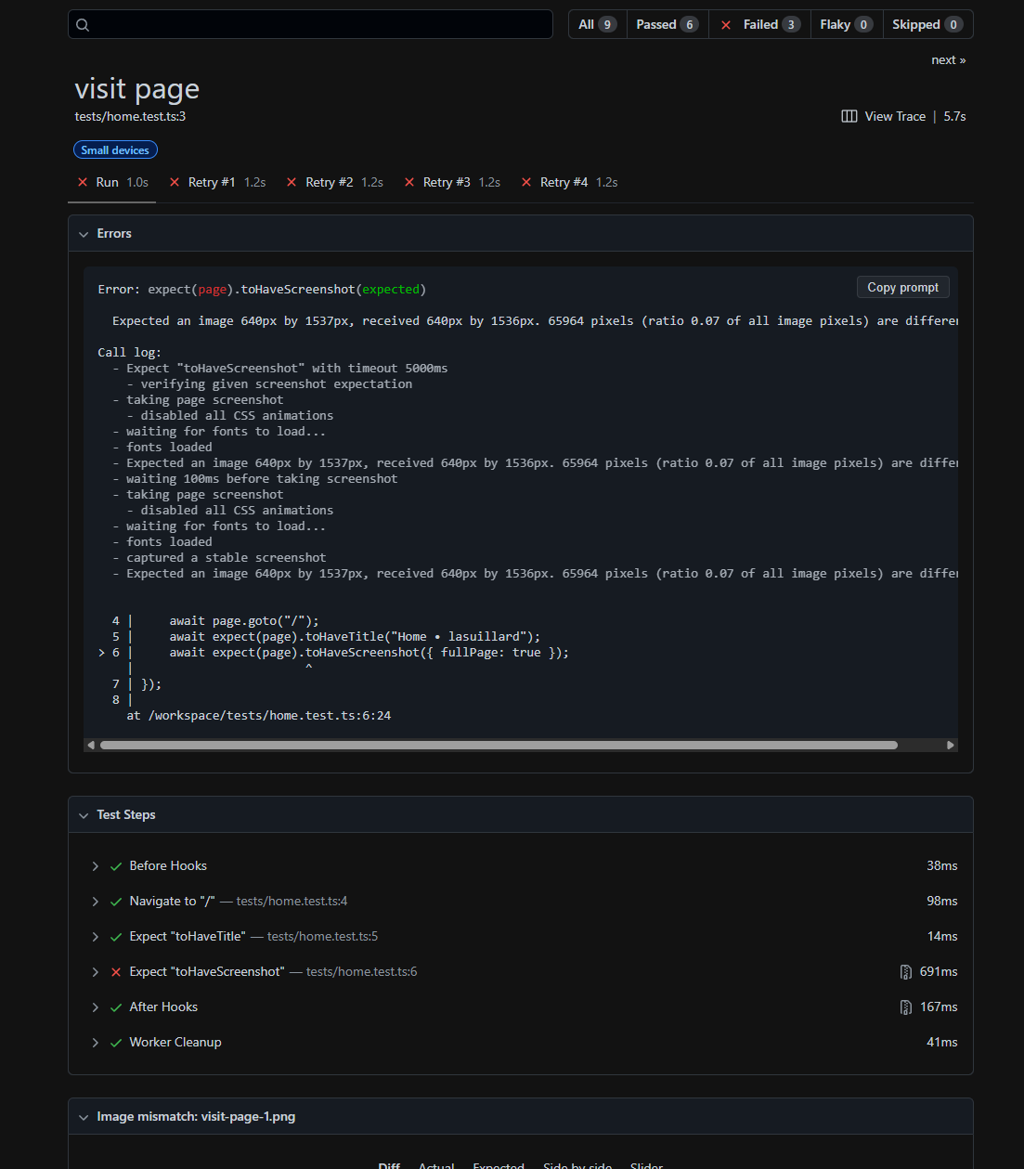Expand the Navigate to "/" step
Viewport: 1024px width, 1169px height.
(x=96, y=902)
